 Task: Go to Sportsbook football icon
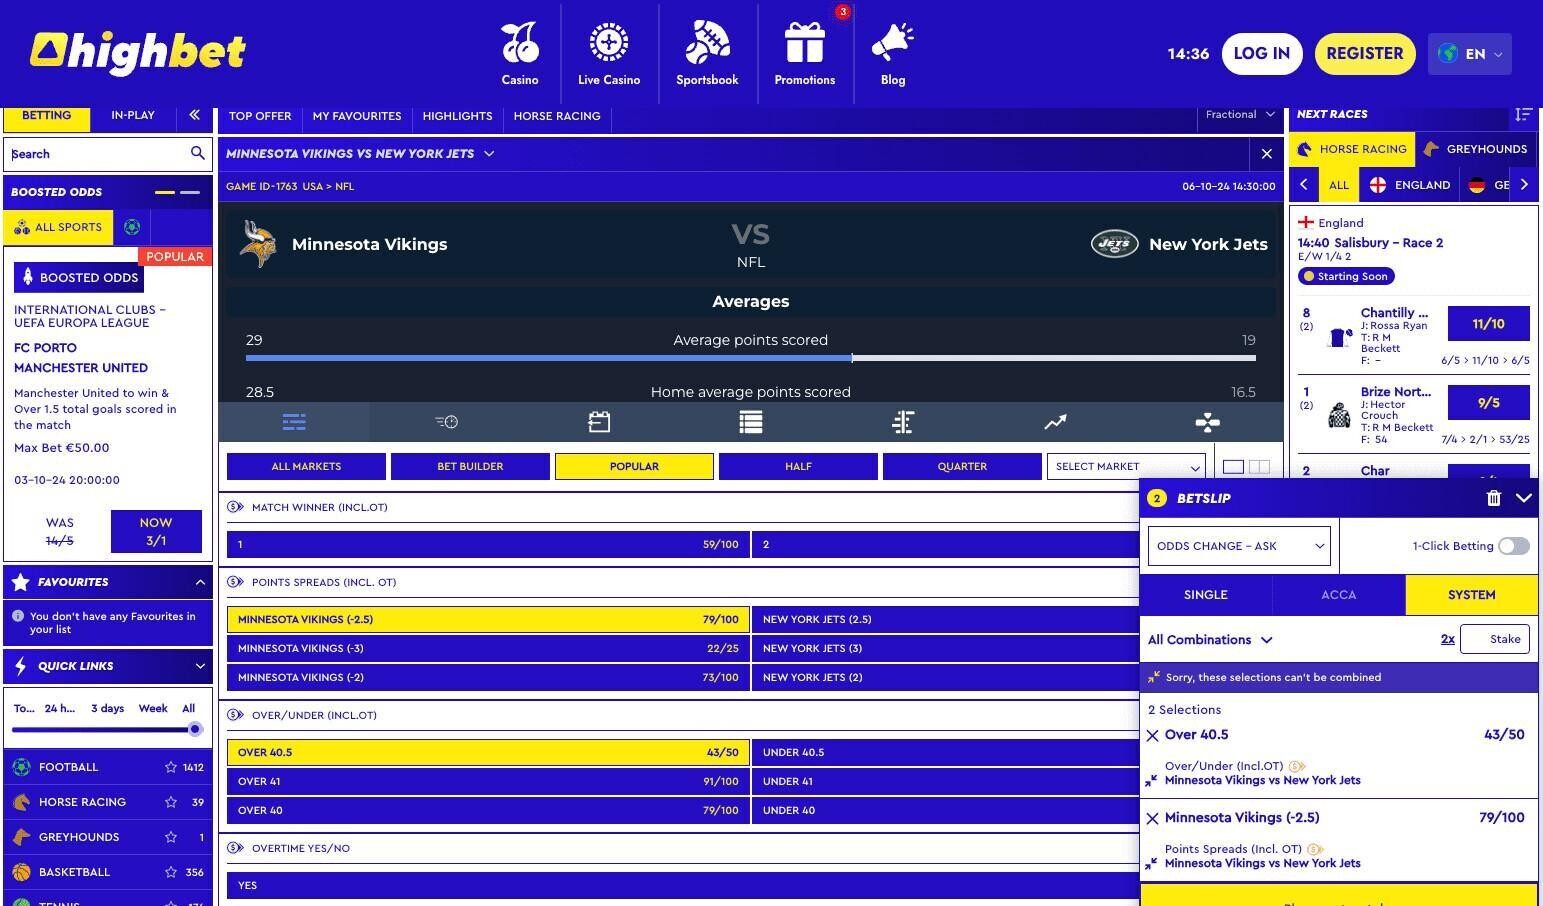coord(707,43)
